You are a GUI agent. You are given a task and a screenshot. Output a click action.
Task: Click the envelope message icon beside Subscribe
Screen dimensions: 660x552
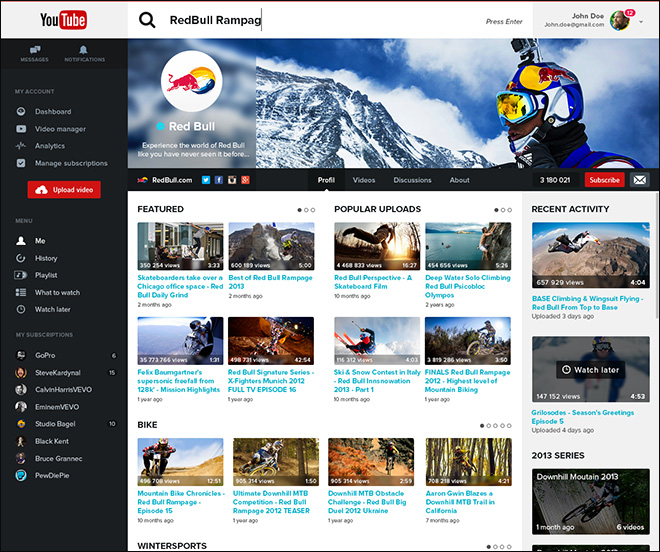(640, 180)
